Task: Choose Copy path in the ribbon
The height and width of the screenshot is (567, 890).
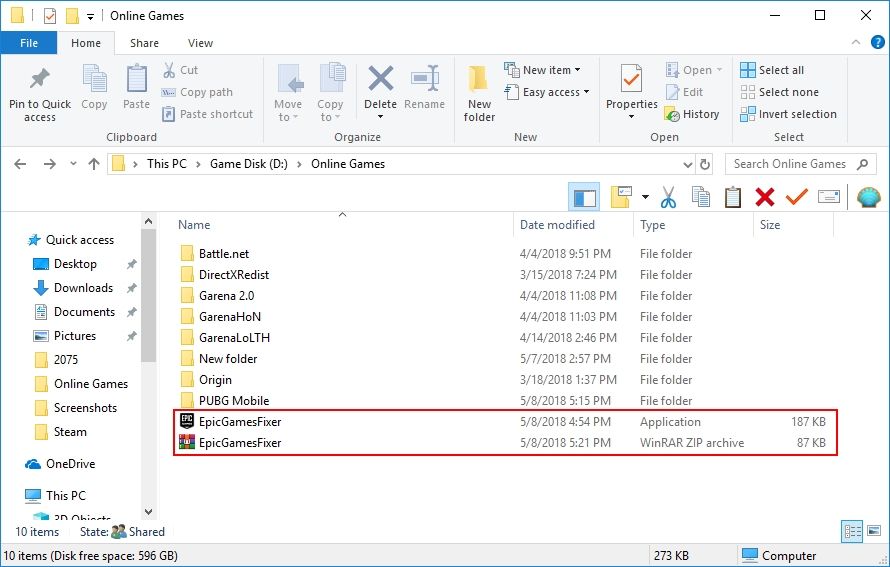Action: (x=198, y=92)
